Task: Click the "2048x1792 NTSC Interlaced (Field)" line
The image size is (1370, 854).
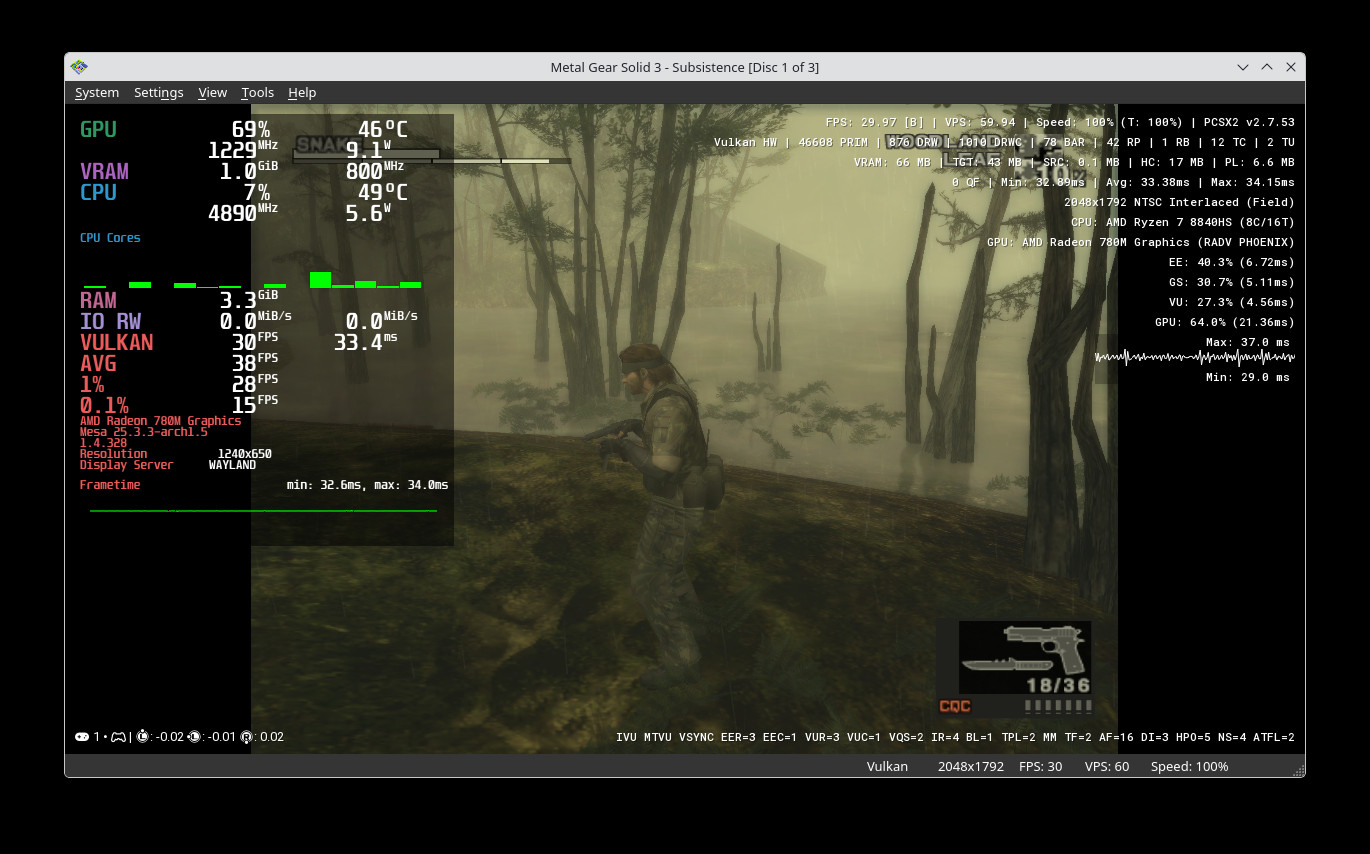Action: tap(1179, 202)
